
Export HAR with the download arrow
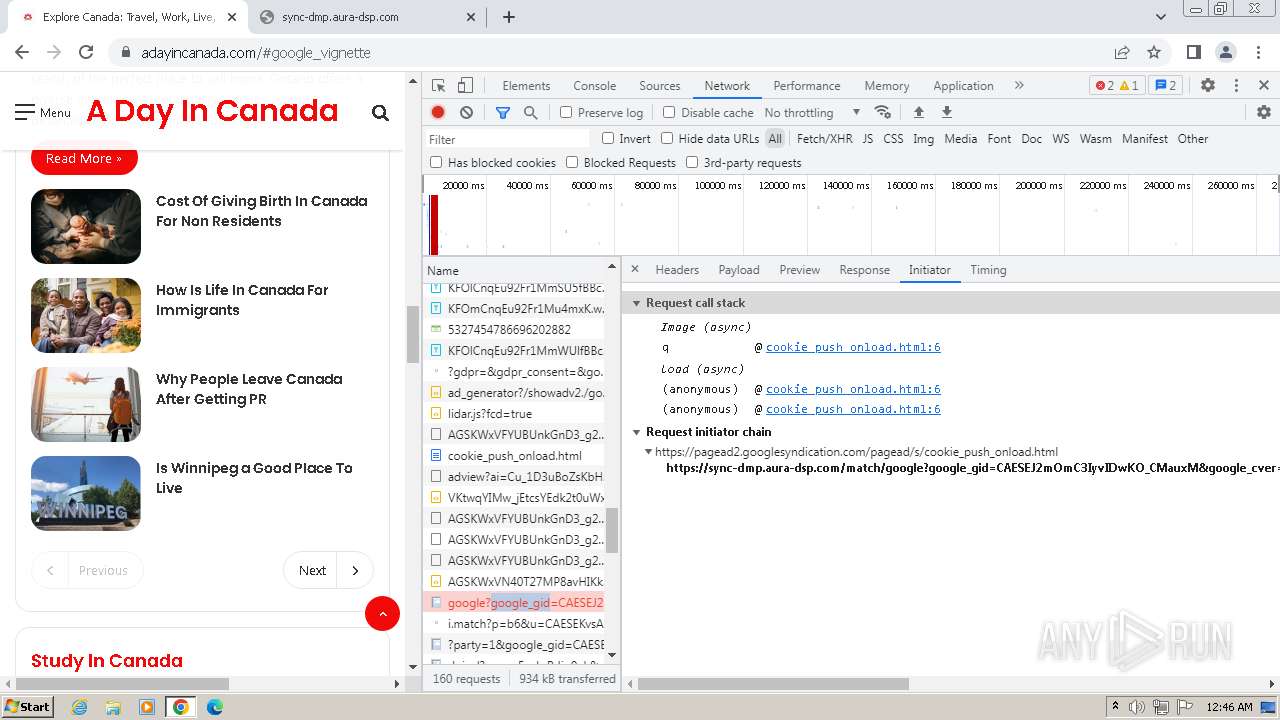tap(947, 112)
